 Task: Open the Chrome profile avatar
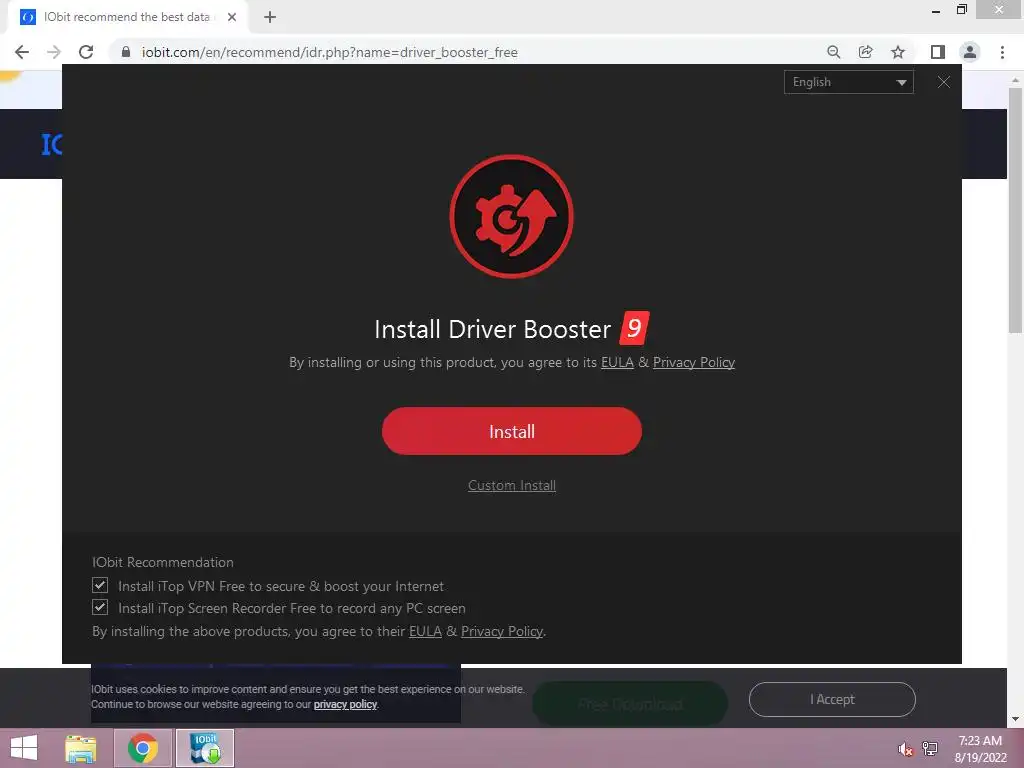coord(970,52)
